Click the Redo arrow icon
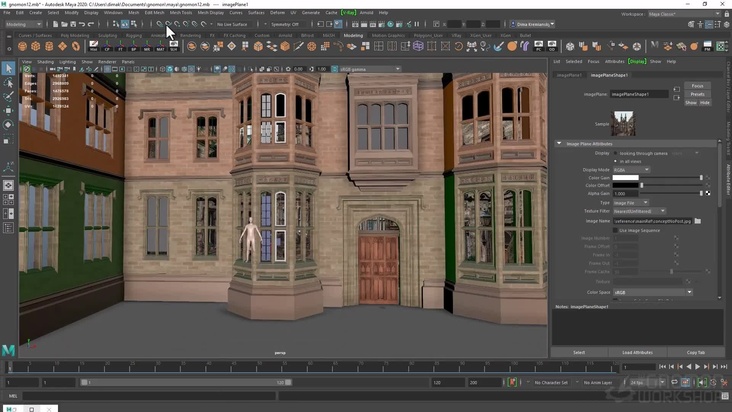Viewport: 732px width, 412px height. coord(91,24)
